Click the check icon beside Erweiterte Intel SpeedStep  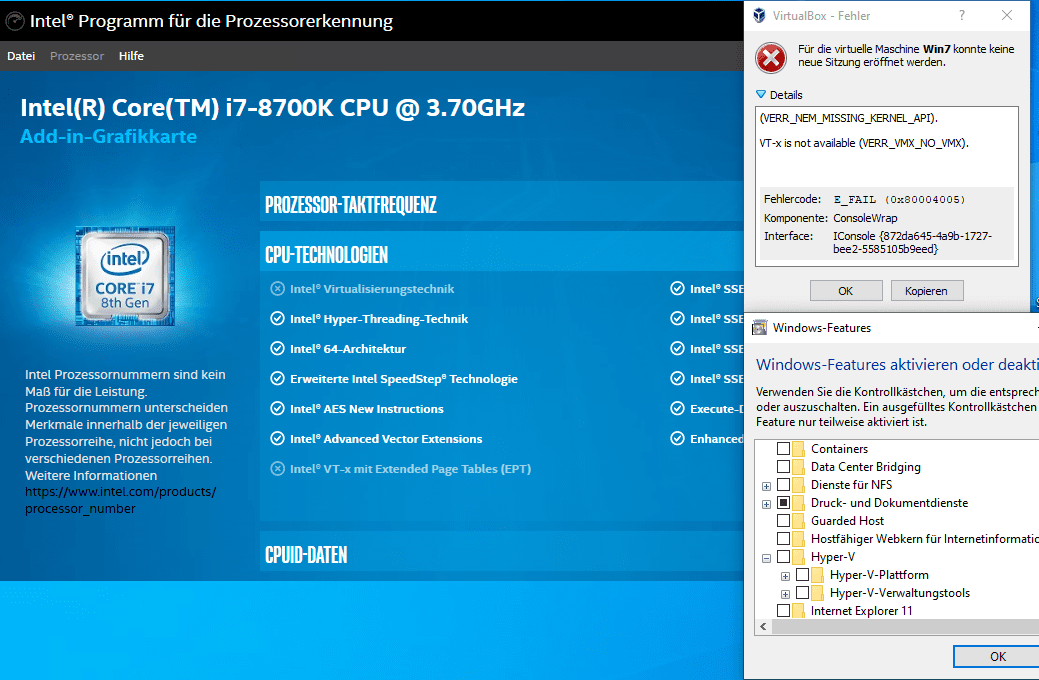tap(278, 378)
